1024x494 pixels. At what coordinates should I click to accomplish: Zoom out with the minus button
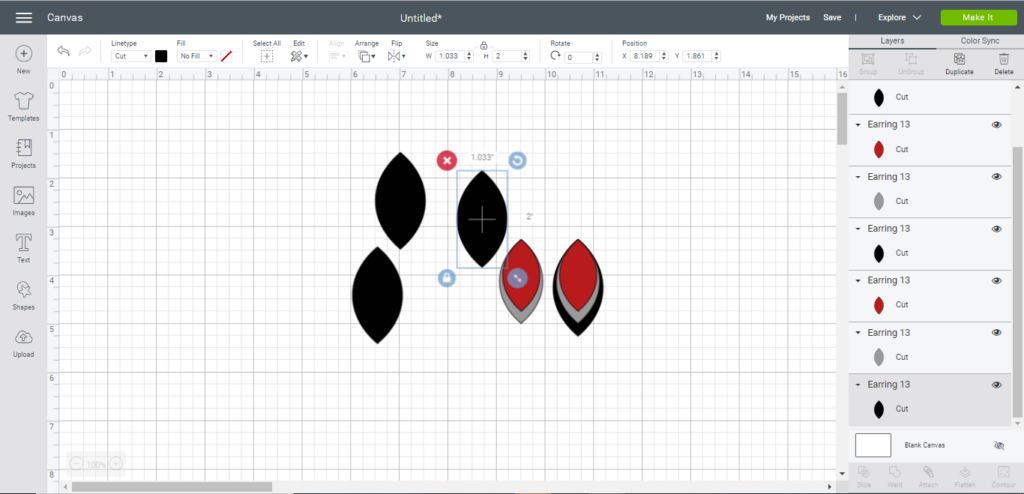(76, 464)
